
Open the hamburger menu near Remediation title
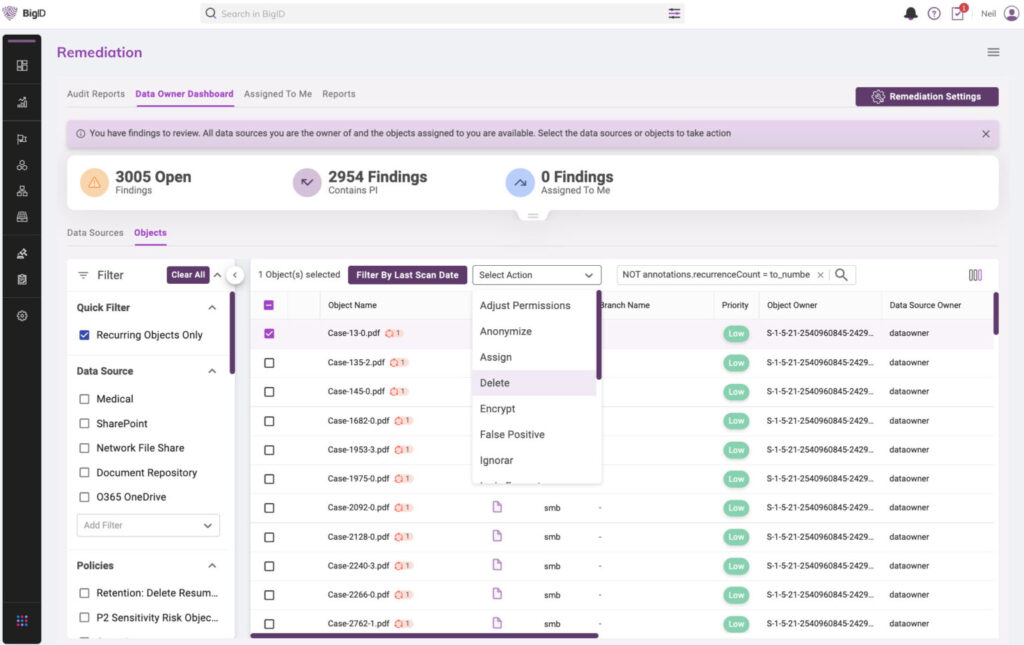[993, 52]
